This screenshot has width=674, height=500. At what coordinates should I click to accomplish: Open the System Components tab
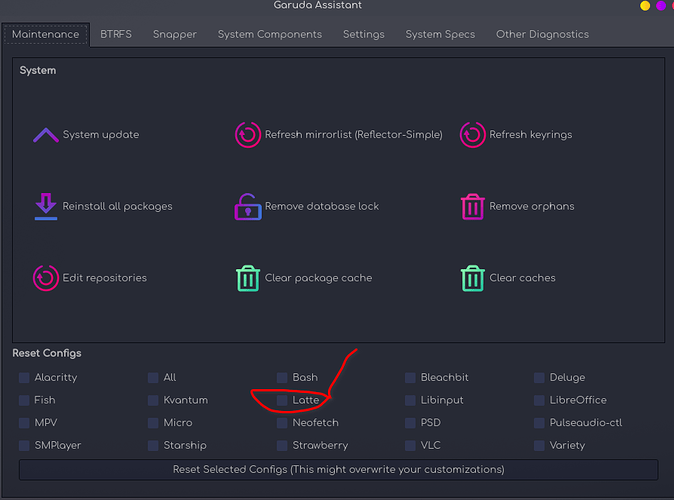pos(270,34)
